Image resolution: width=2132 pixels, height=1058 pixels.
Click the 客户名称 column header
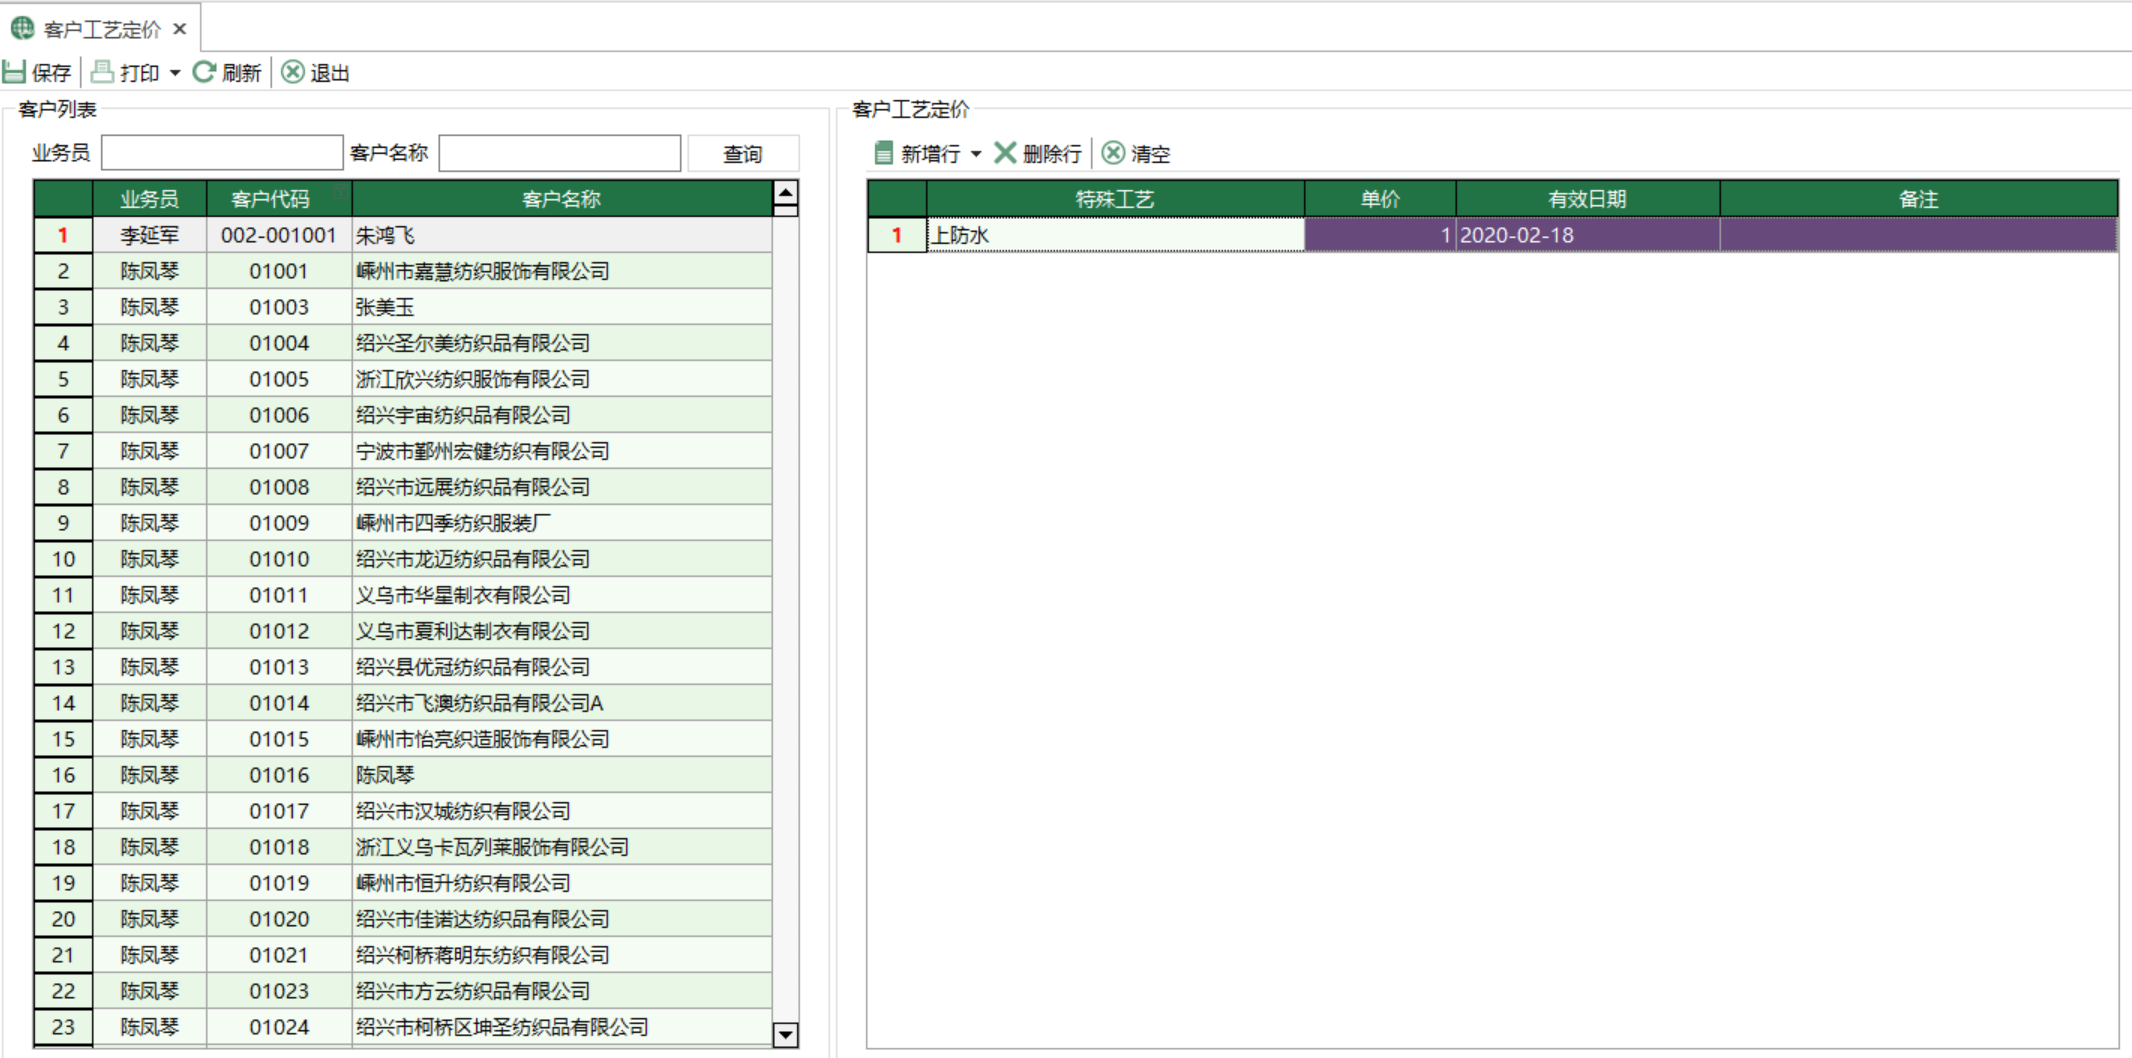click(562, 199)
